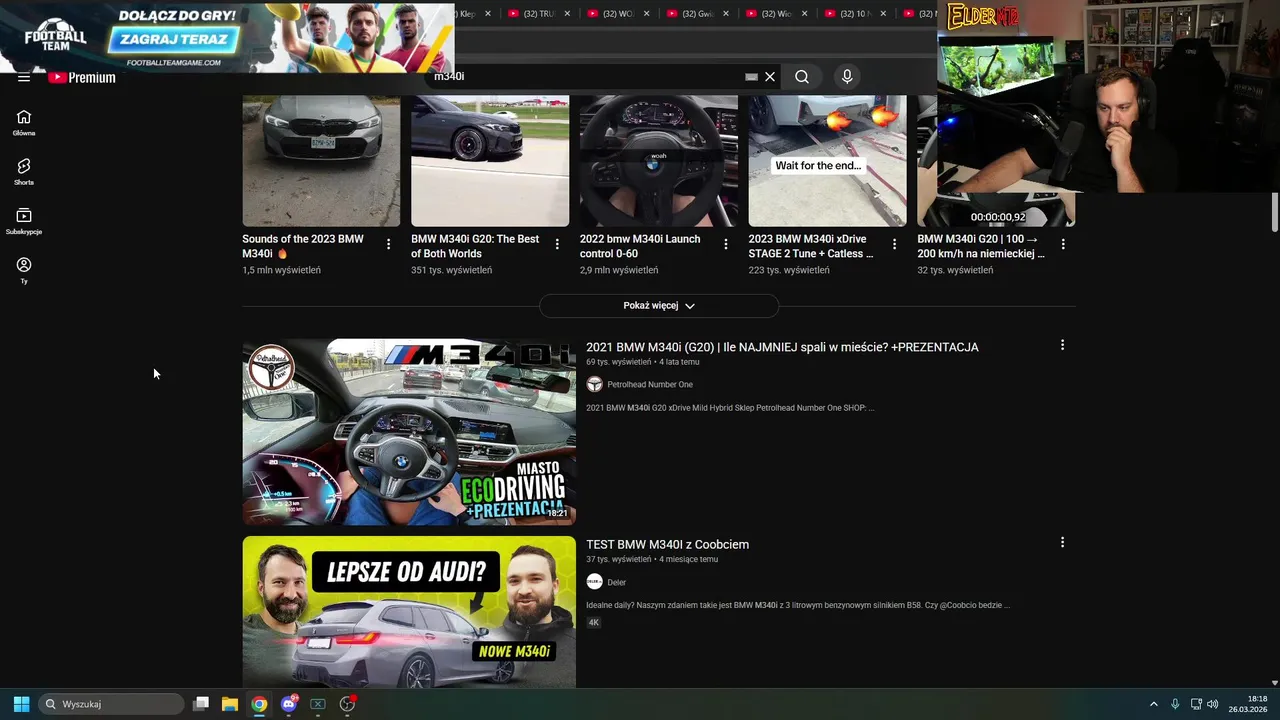This screenshot has height=720, width=1280.
Task: Open Google Chrome from taskbar
Action: point(259,704)
